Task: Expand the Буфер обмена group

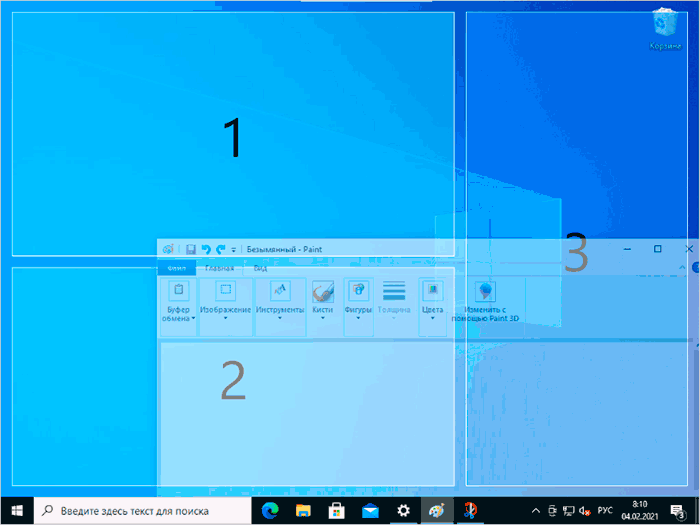Action: click(x=179, y=307)
